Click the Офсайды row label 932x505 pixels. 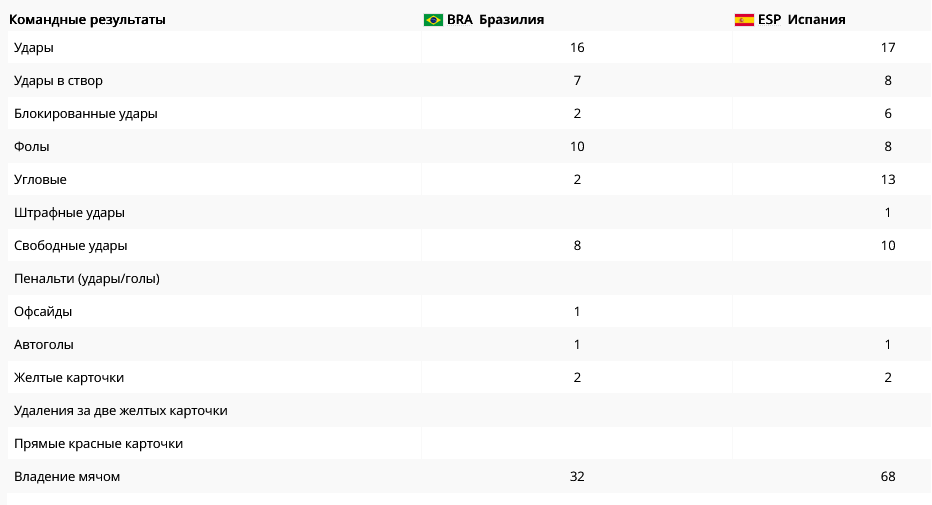click(43, 311)
